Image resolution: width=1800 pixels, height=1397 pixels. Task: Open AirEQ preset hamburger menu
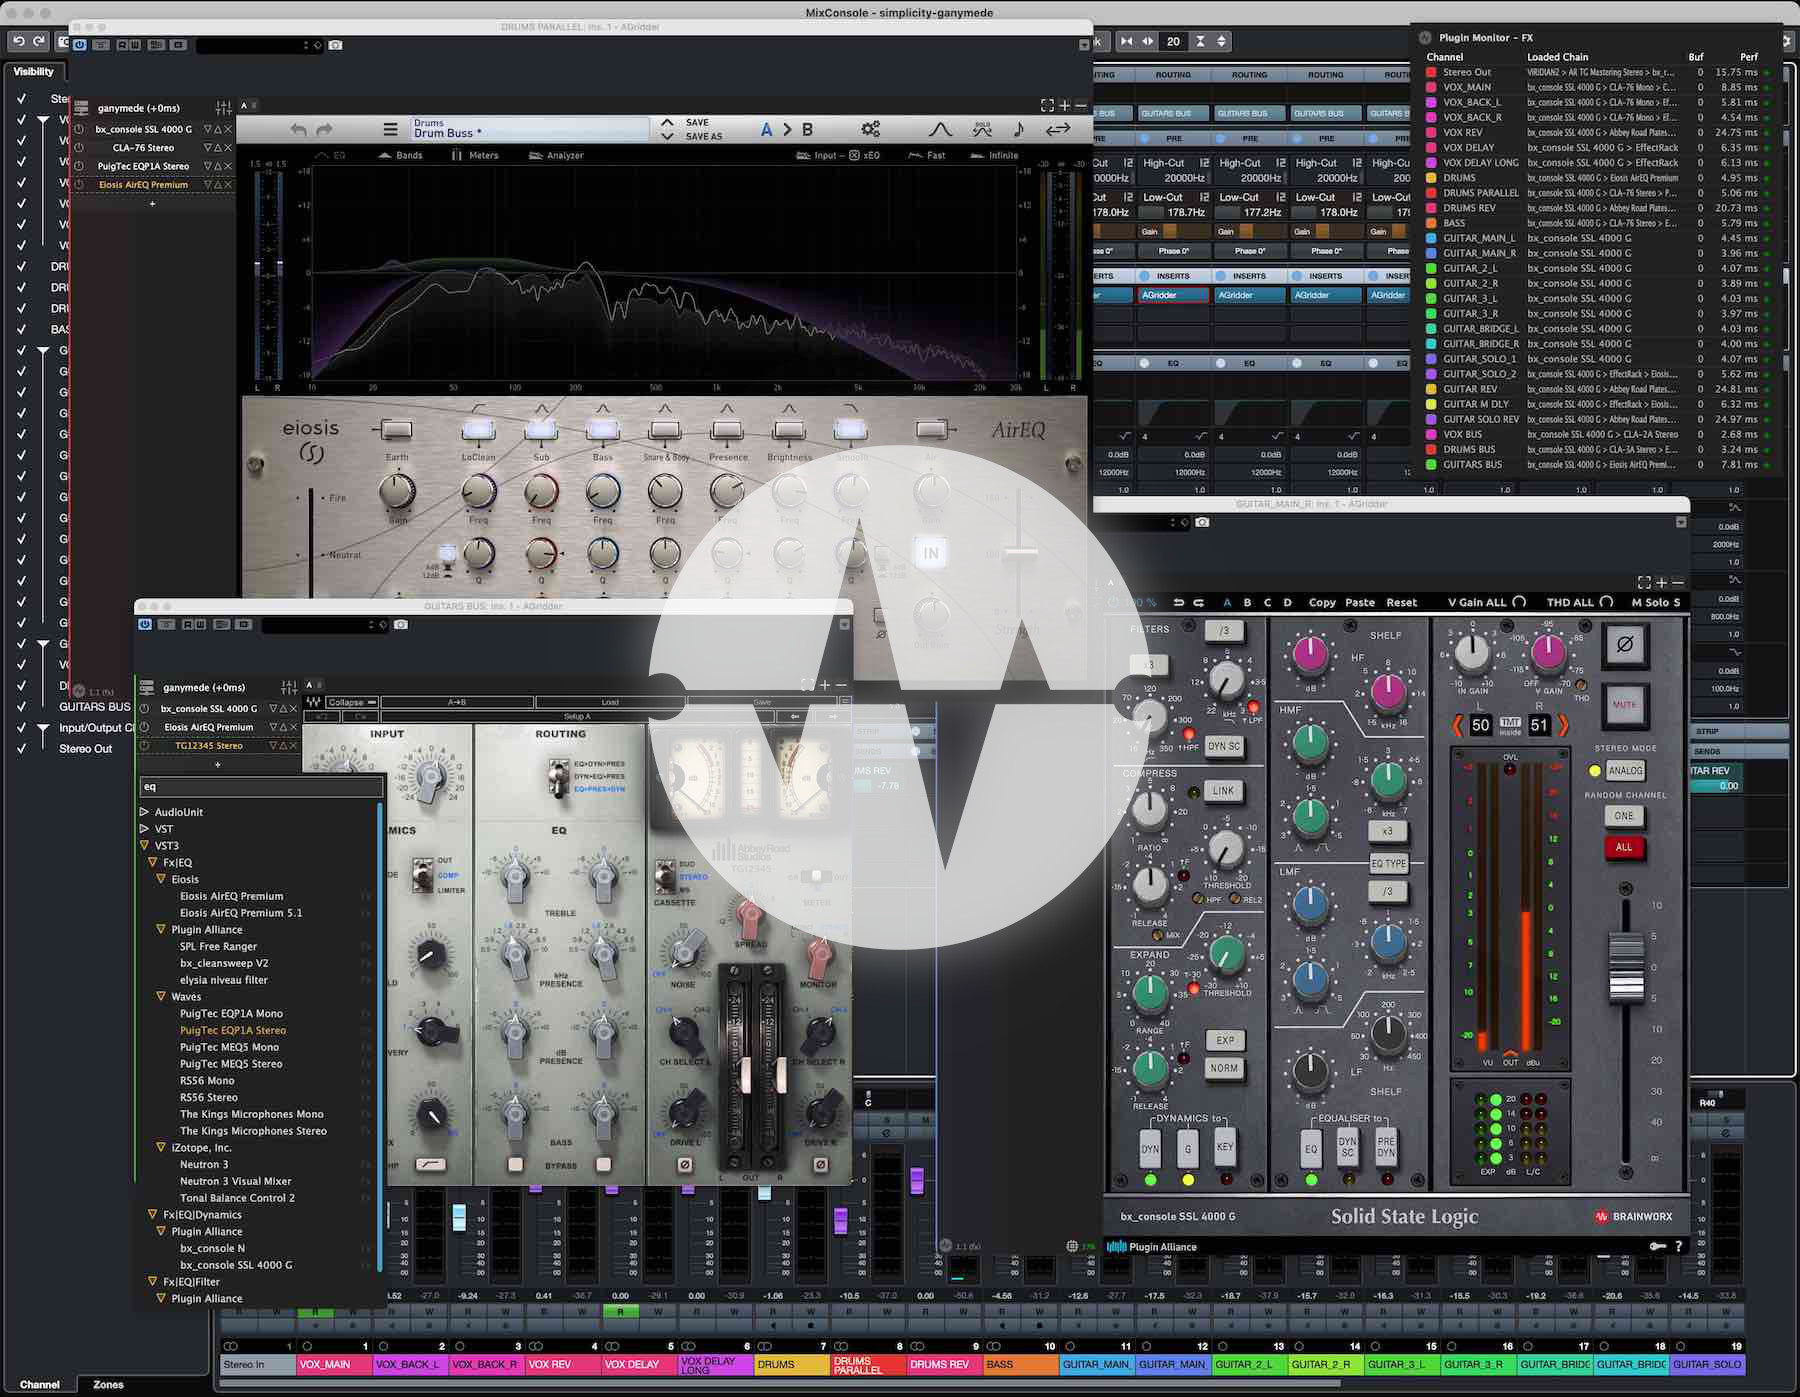[x=390, y=130]
